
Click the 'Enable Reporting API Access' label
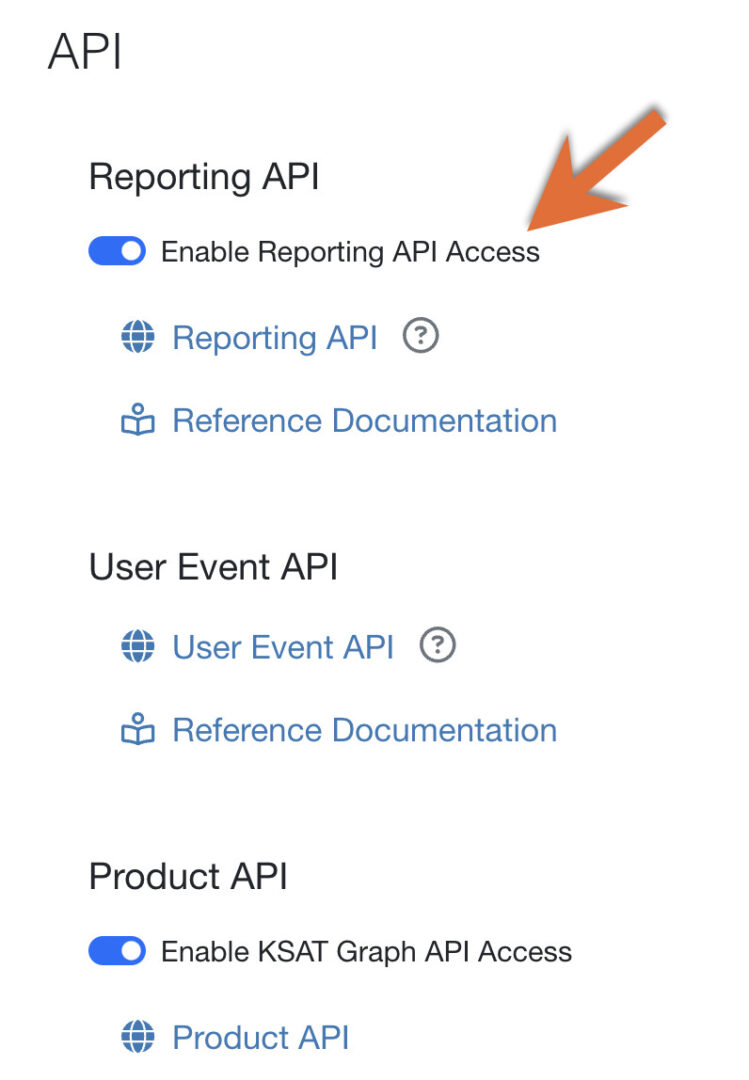(350, 253)
